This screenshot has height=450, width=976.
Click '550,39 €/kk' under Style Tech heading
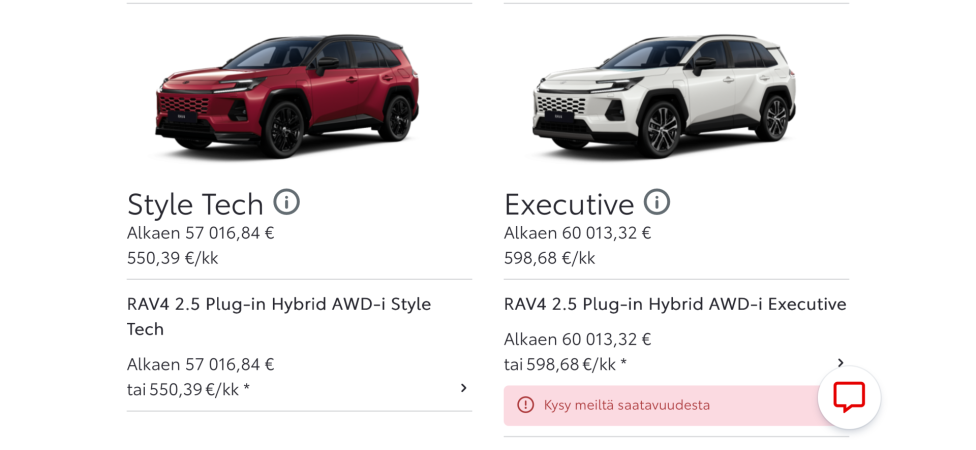(172, 258)
